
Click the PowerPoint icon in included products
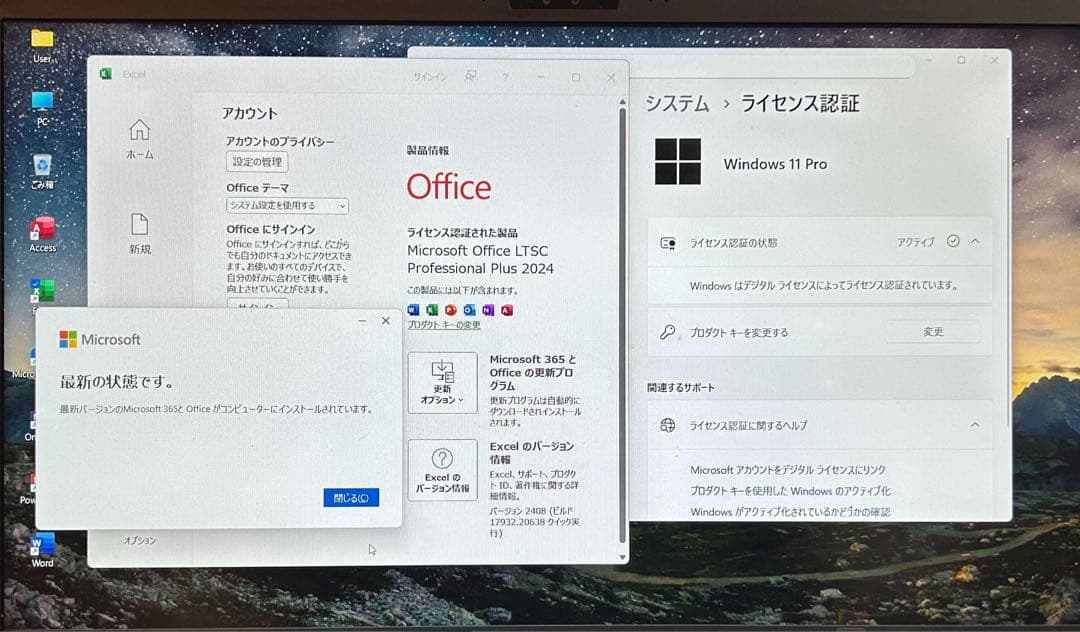click(451, 310)
